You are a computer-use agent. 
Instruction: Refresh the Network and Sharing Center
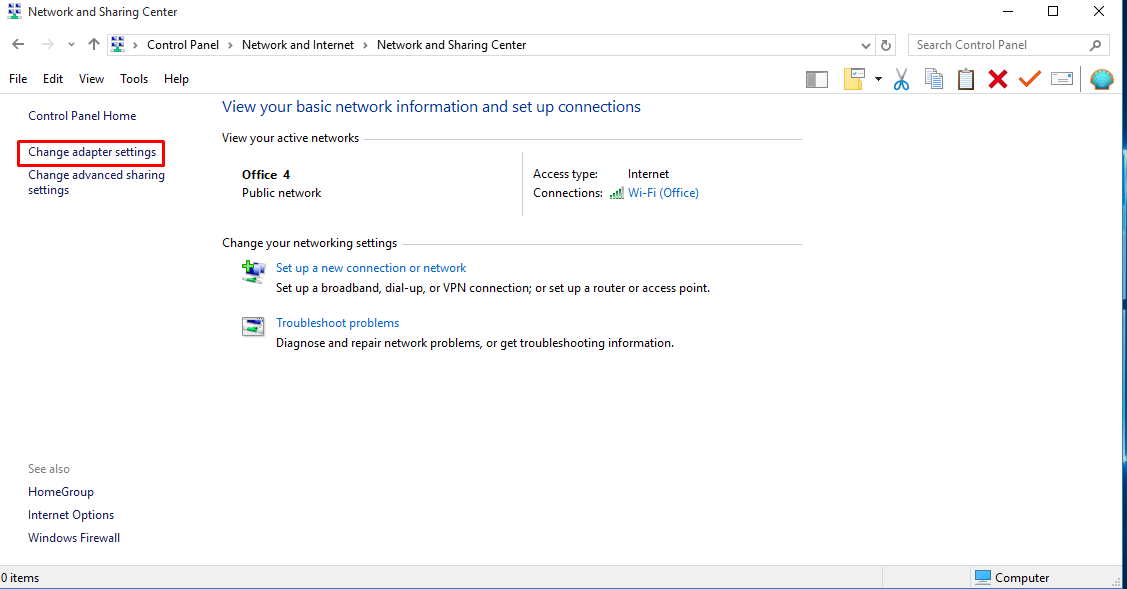(886, 45)
